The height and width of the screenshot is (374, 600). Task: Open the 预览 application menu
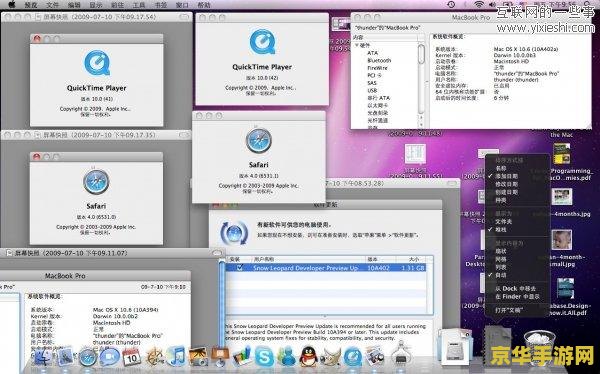(31, 5)
